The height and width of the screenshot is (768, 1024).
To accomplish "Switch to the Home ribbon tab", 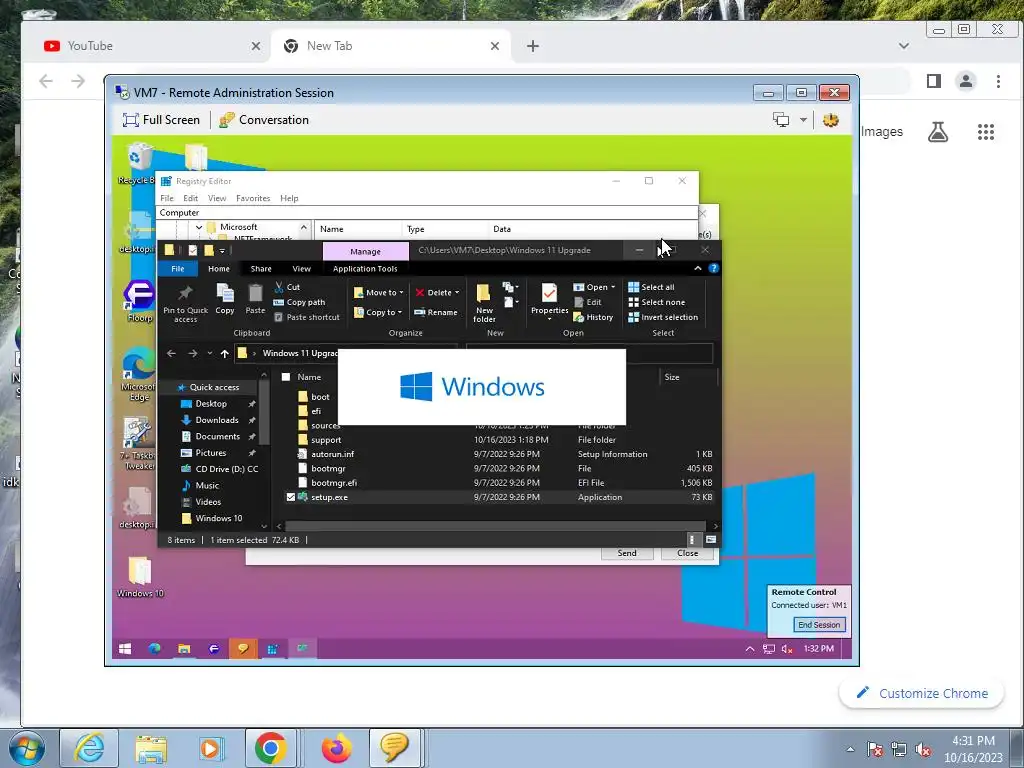I will 219,268.
